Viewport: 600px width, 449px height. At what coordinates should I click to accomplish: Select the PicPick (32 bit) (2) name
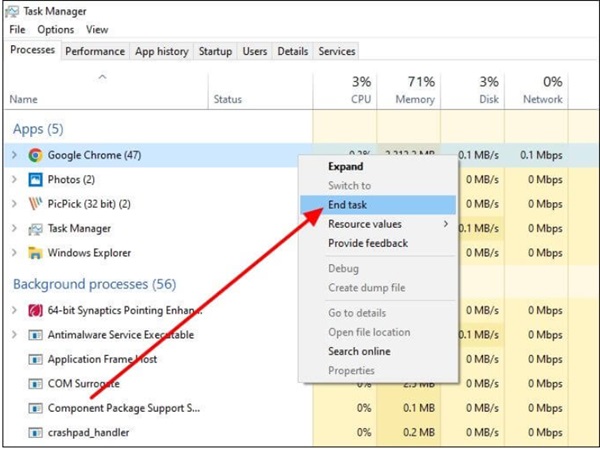(89, 204)
